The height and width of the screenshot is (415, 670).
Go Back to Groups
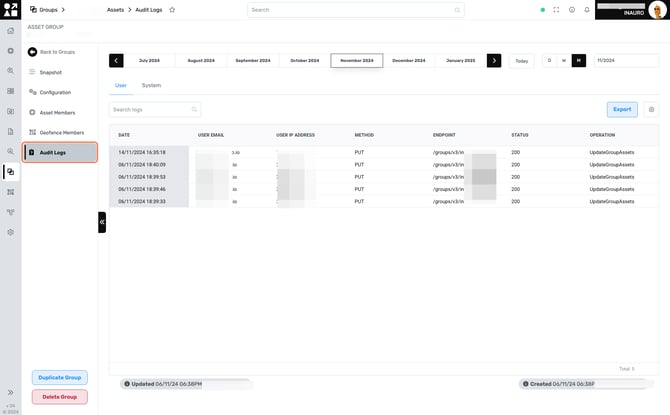point(51,52)
